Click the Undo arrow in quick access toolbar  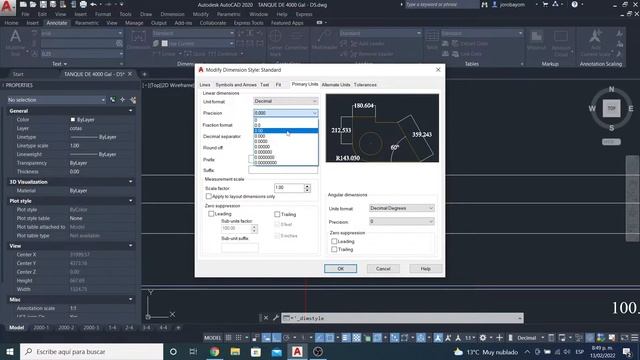(x=93, y=4)
